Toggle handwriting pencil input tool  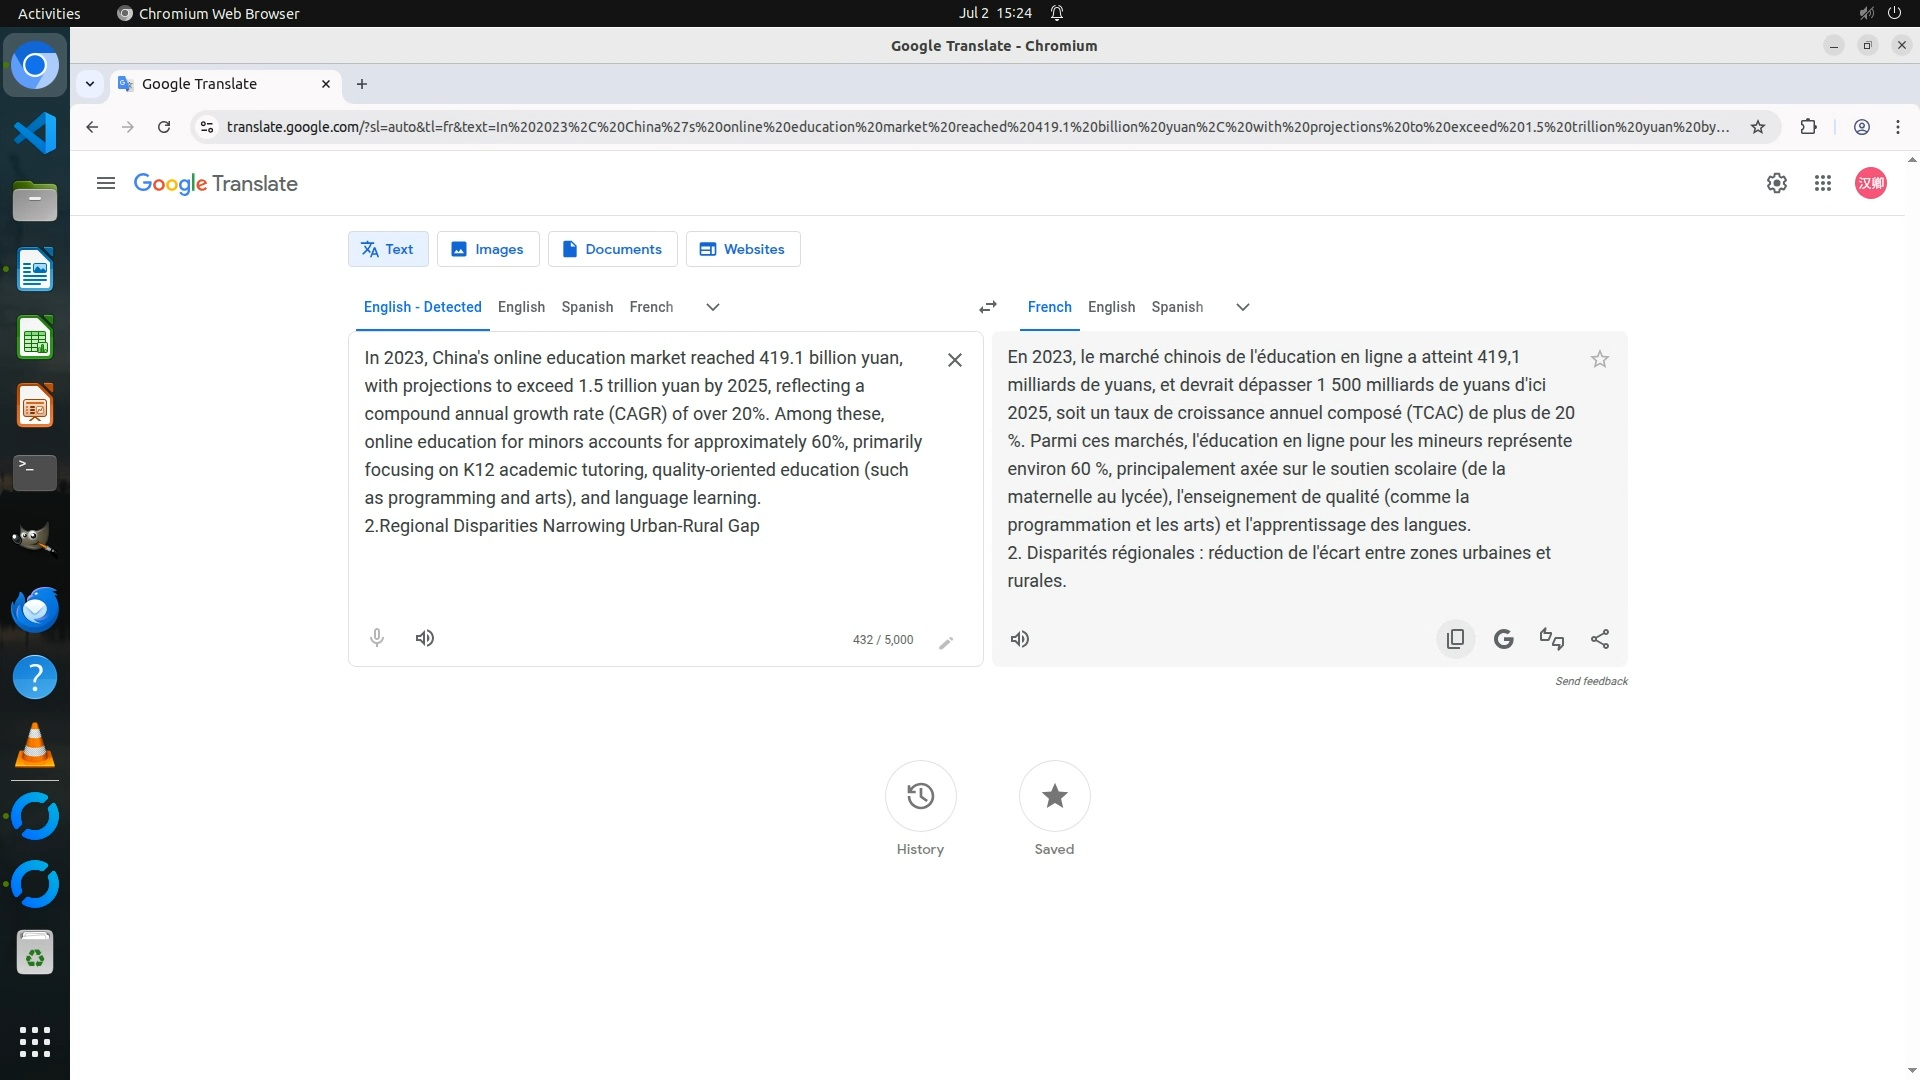point(946,642)
